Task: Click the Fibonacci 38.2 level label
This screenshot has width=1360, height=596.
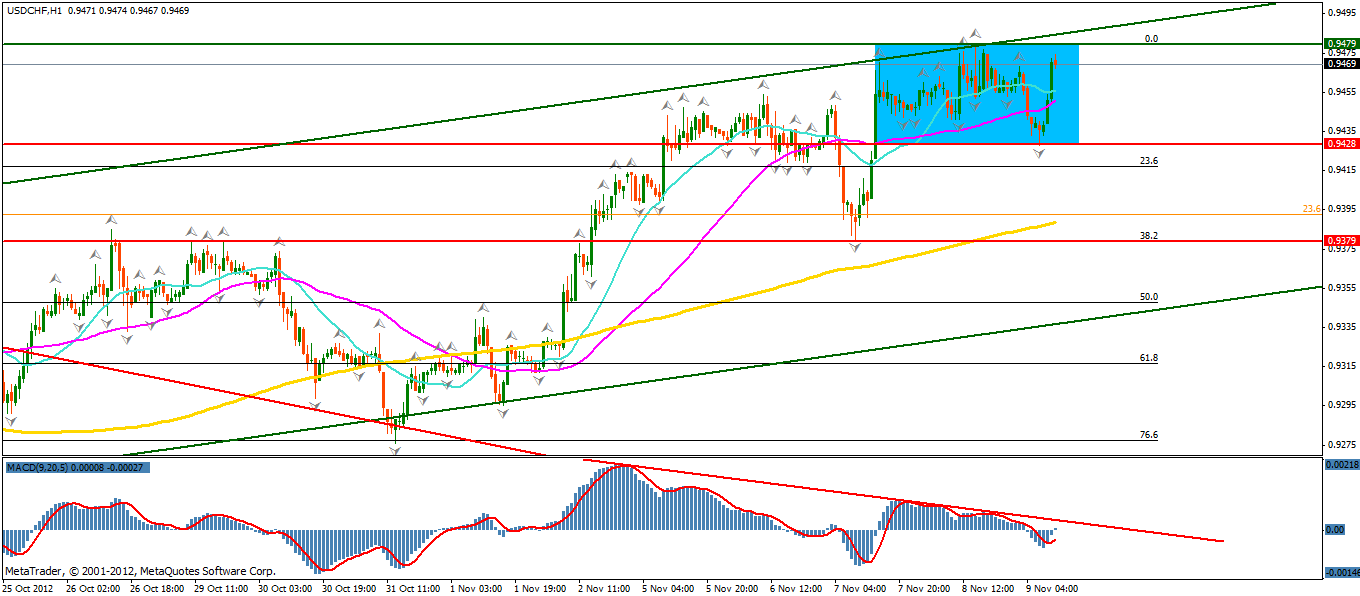Action: pyautogui.click(x=1149, y=235)
